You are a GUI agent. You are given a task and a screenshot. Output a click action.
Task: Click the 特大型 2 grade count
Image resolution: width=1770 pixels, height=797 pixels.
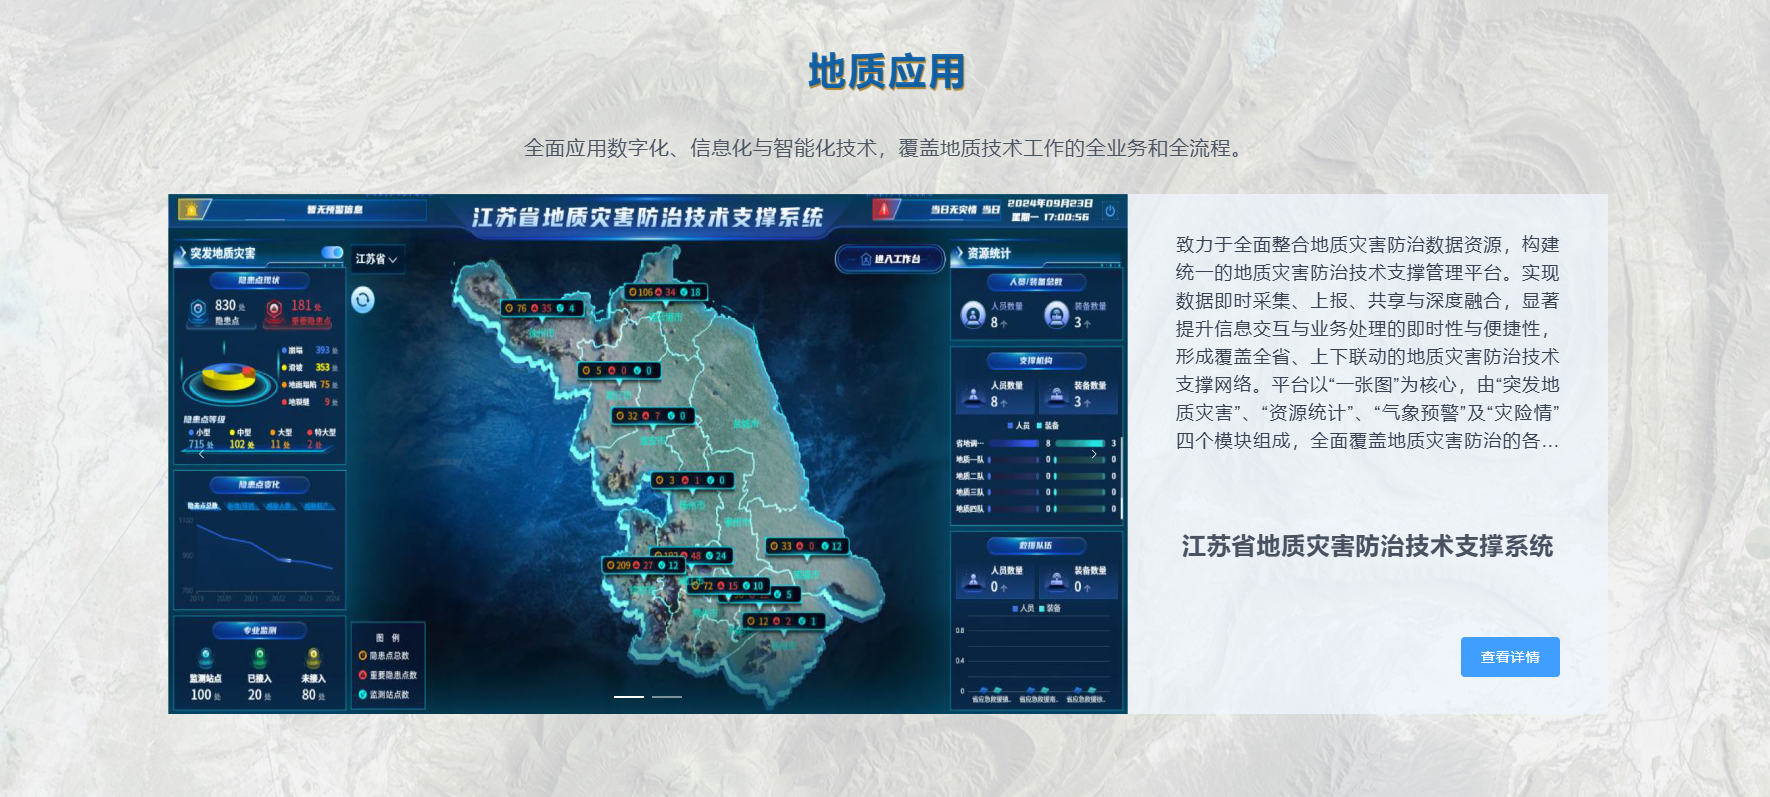321,439
